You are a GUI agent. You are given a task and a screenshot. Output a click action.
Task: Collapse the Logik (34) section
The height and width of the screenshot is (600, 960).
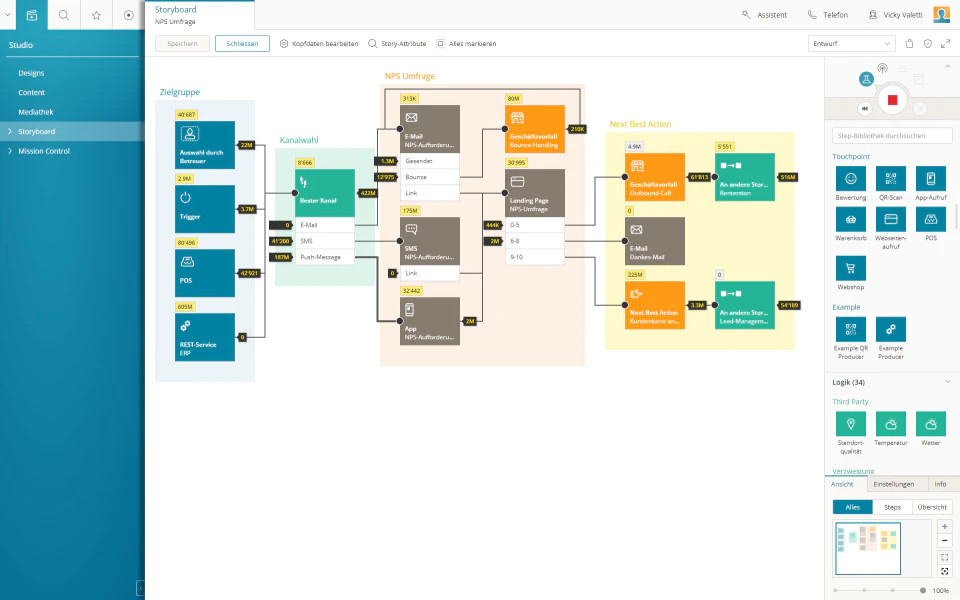(x=947, y=381)
